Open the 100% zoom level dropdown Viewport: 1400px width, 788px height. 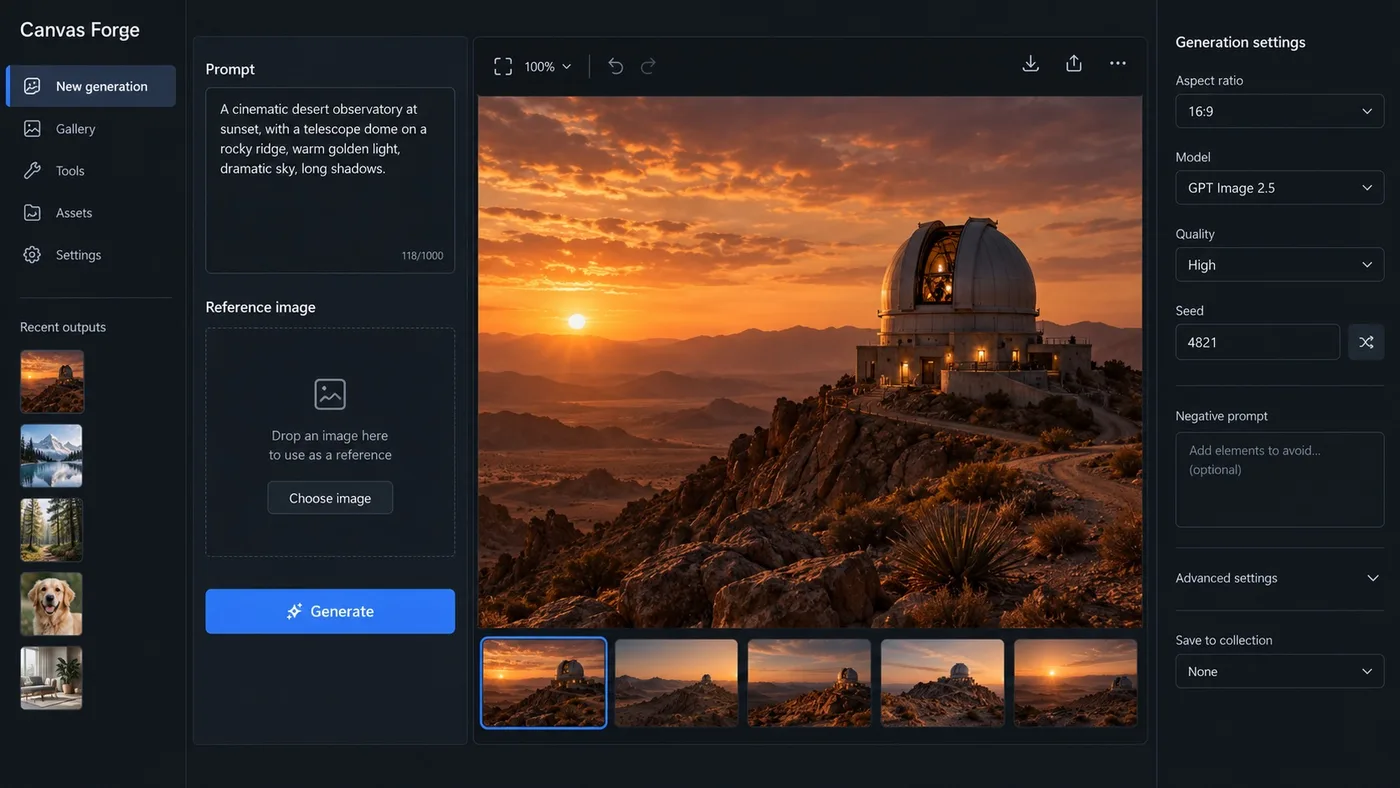548,66
